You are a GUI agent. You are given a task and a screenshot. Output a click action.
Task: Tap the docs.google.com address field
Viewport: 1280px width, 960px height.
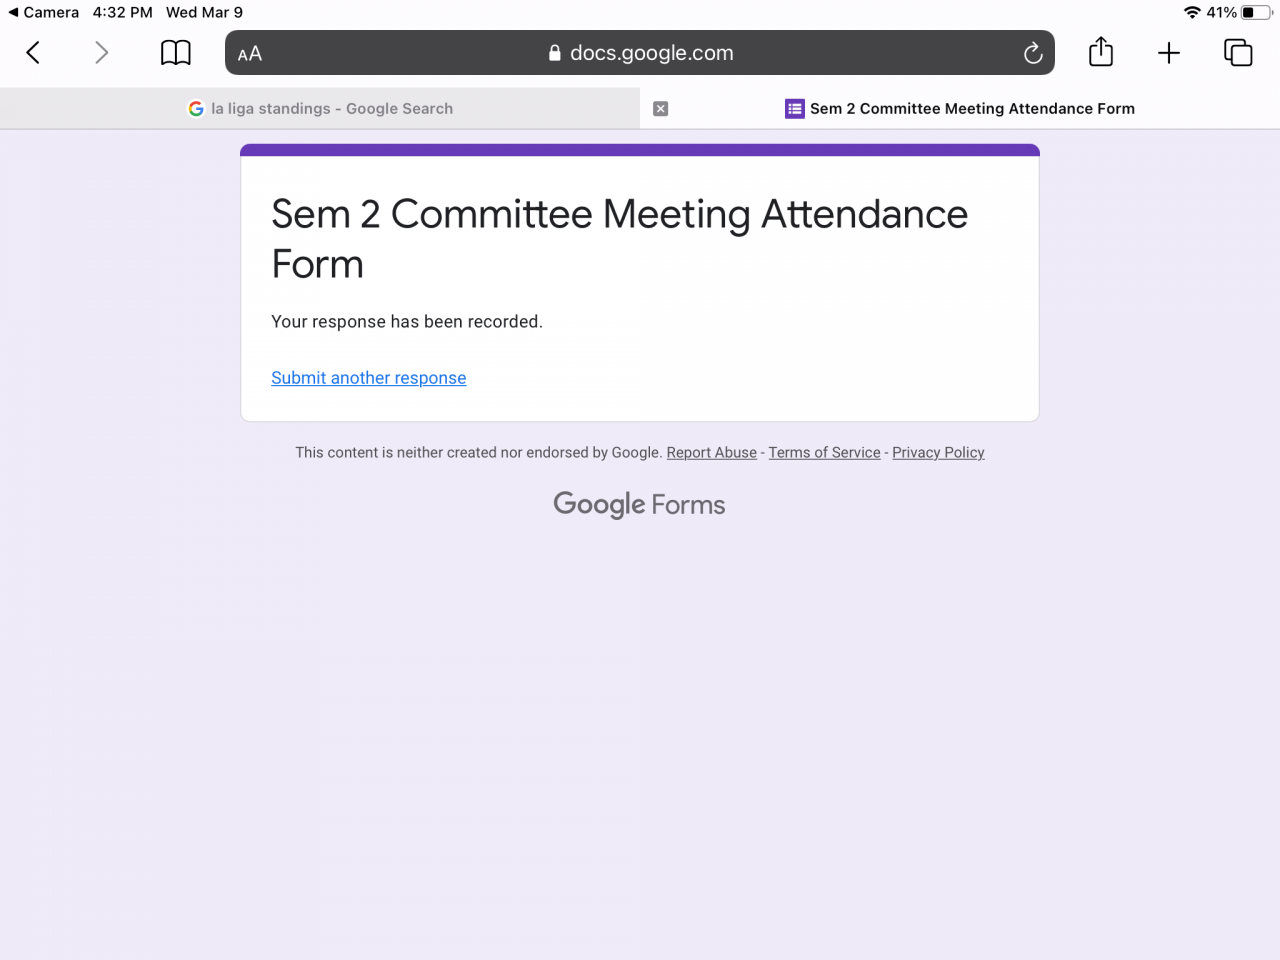pyautogui.click(x=652, y=53)
